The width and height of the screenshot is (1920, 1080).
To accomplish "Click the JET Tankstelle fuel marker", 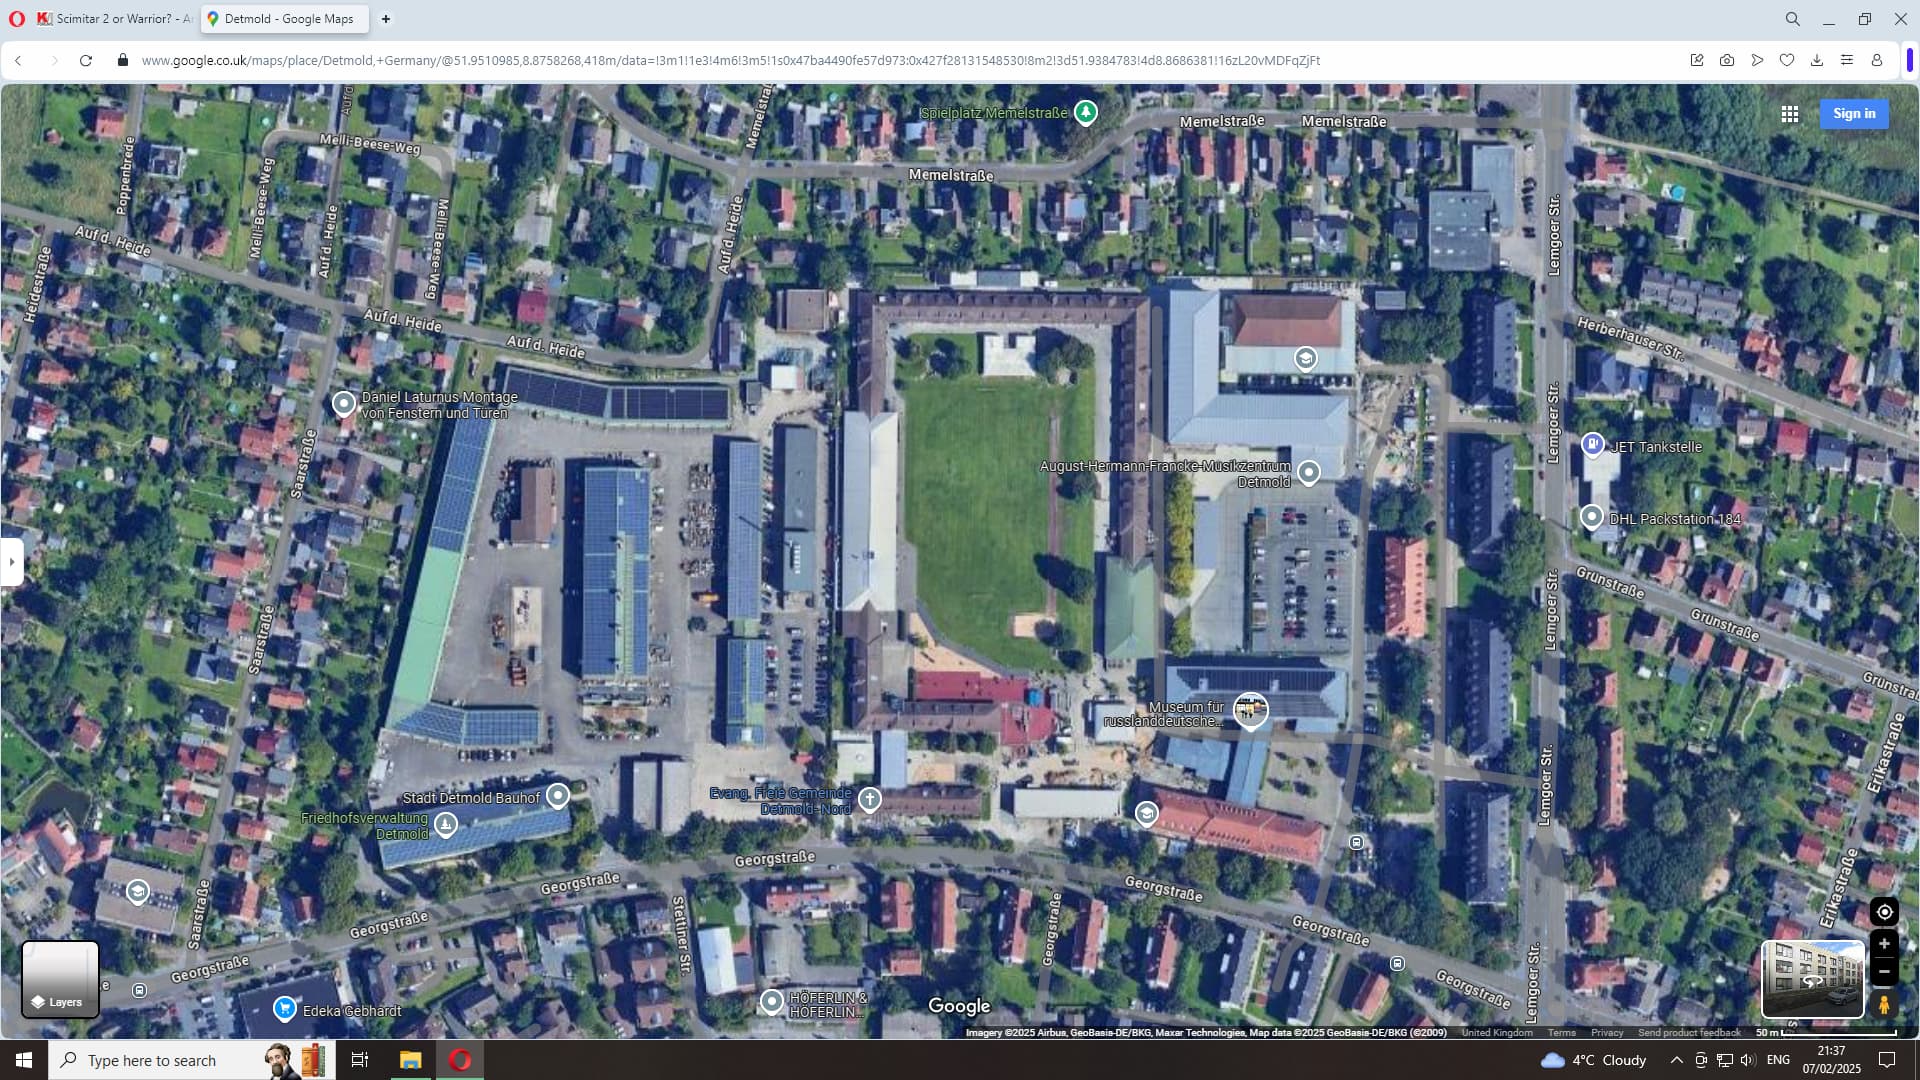I will coord(1593,444).
